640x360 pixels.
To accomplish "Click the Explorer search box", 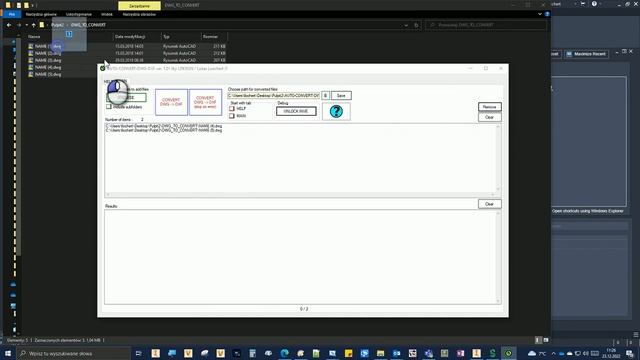I will pyautogui.click(x=486, y=25).
